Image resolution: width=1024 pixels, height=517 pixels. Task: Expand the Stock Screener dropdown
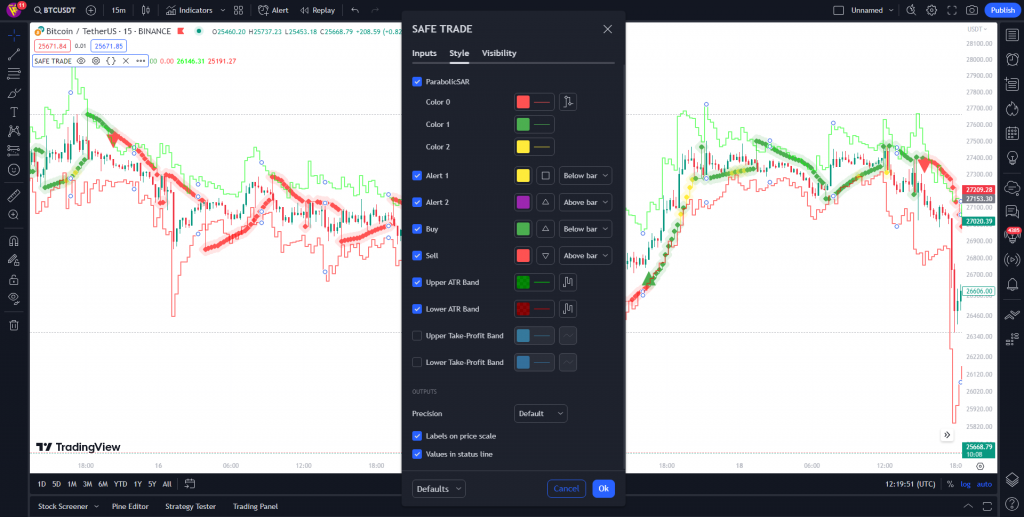[x=96, y=507]
